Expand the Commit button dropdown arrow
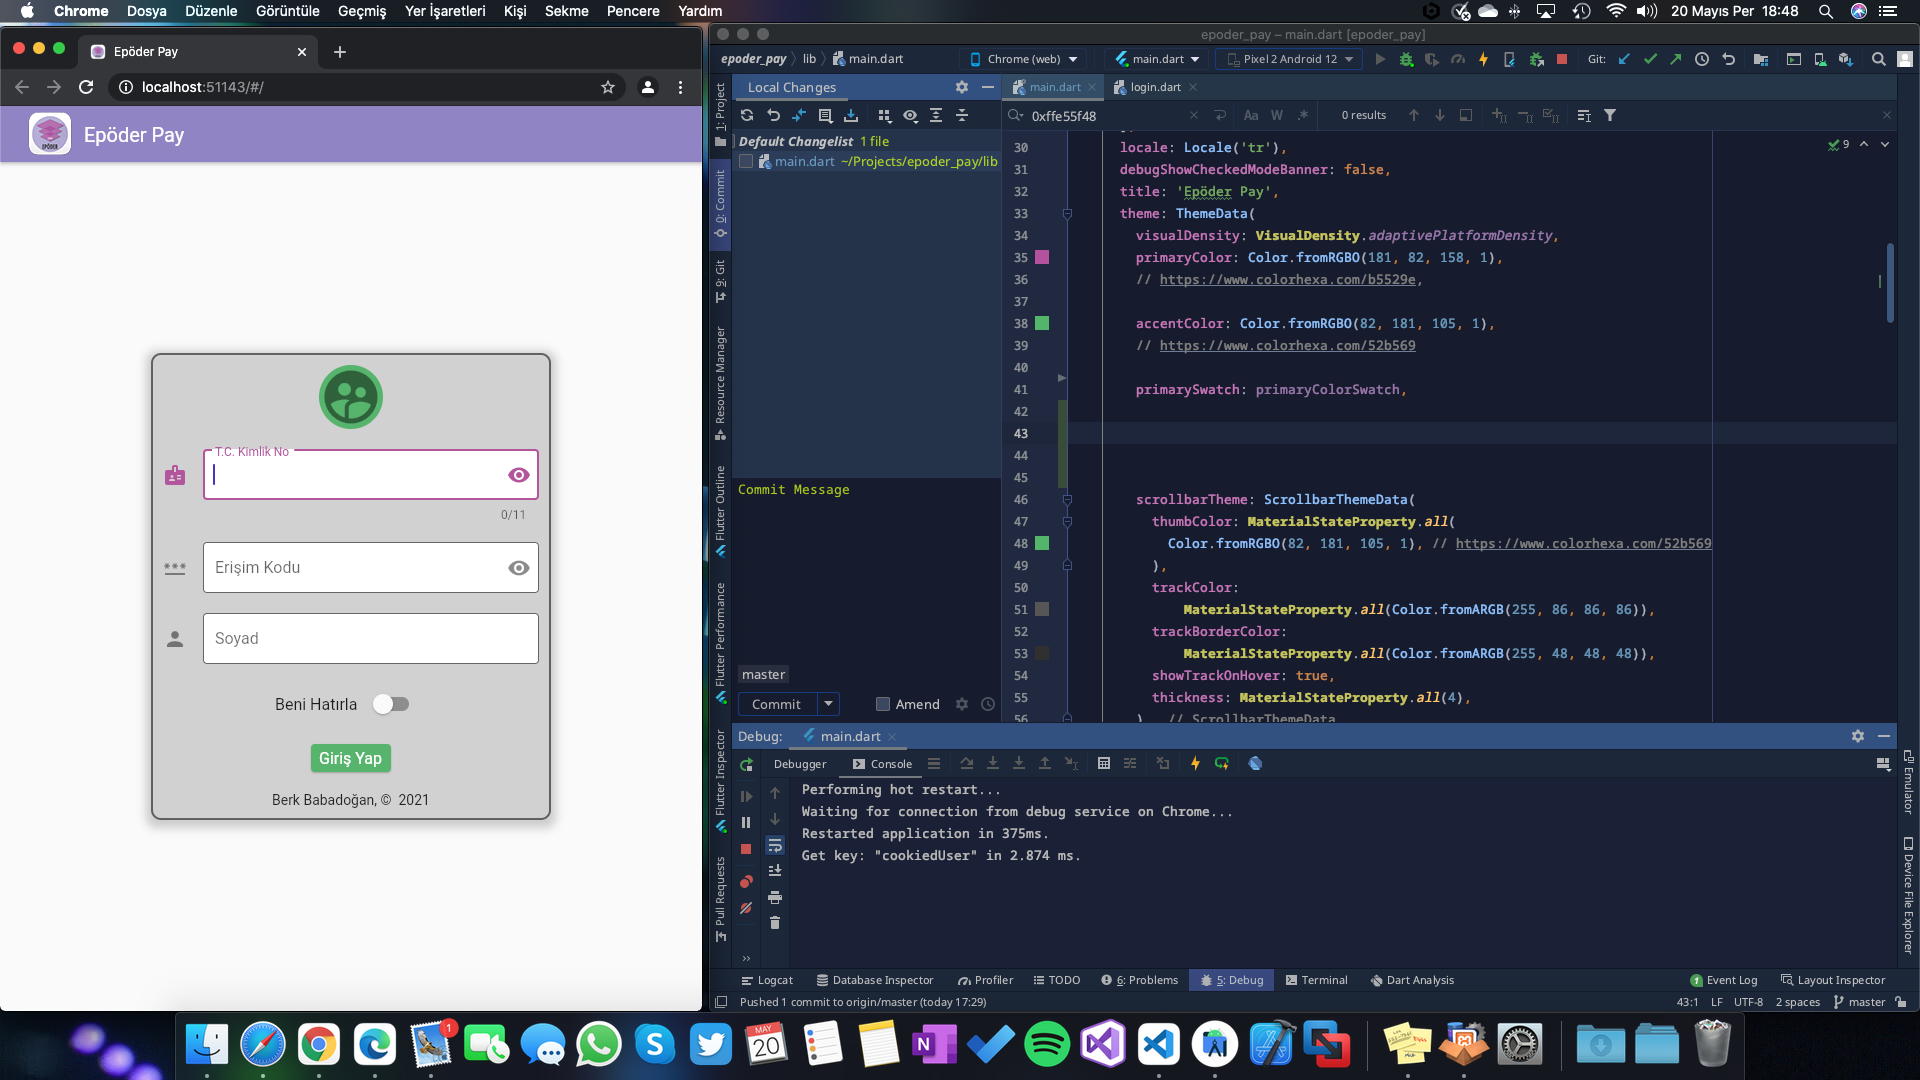The width and height of the screenshot is (1920, 1080). pyautogui.click(x=828, y=704)
